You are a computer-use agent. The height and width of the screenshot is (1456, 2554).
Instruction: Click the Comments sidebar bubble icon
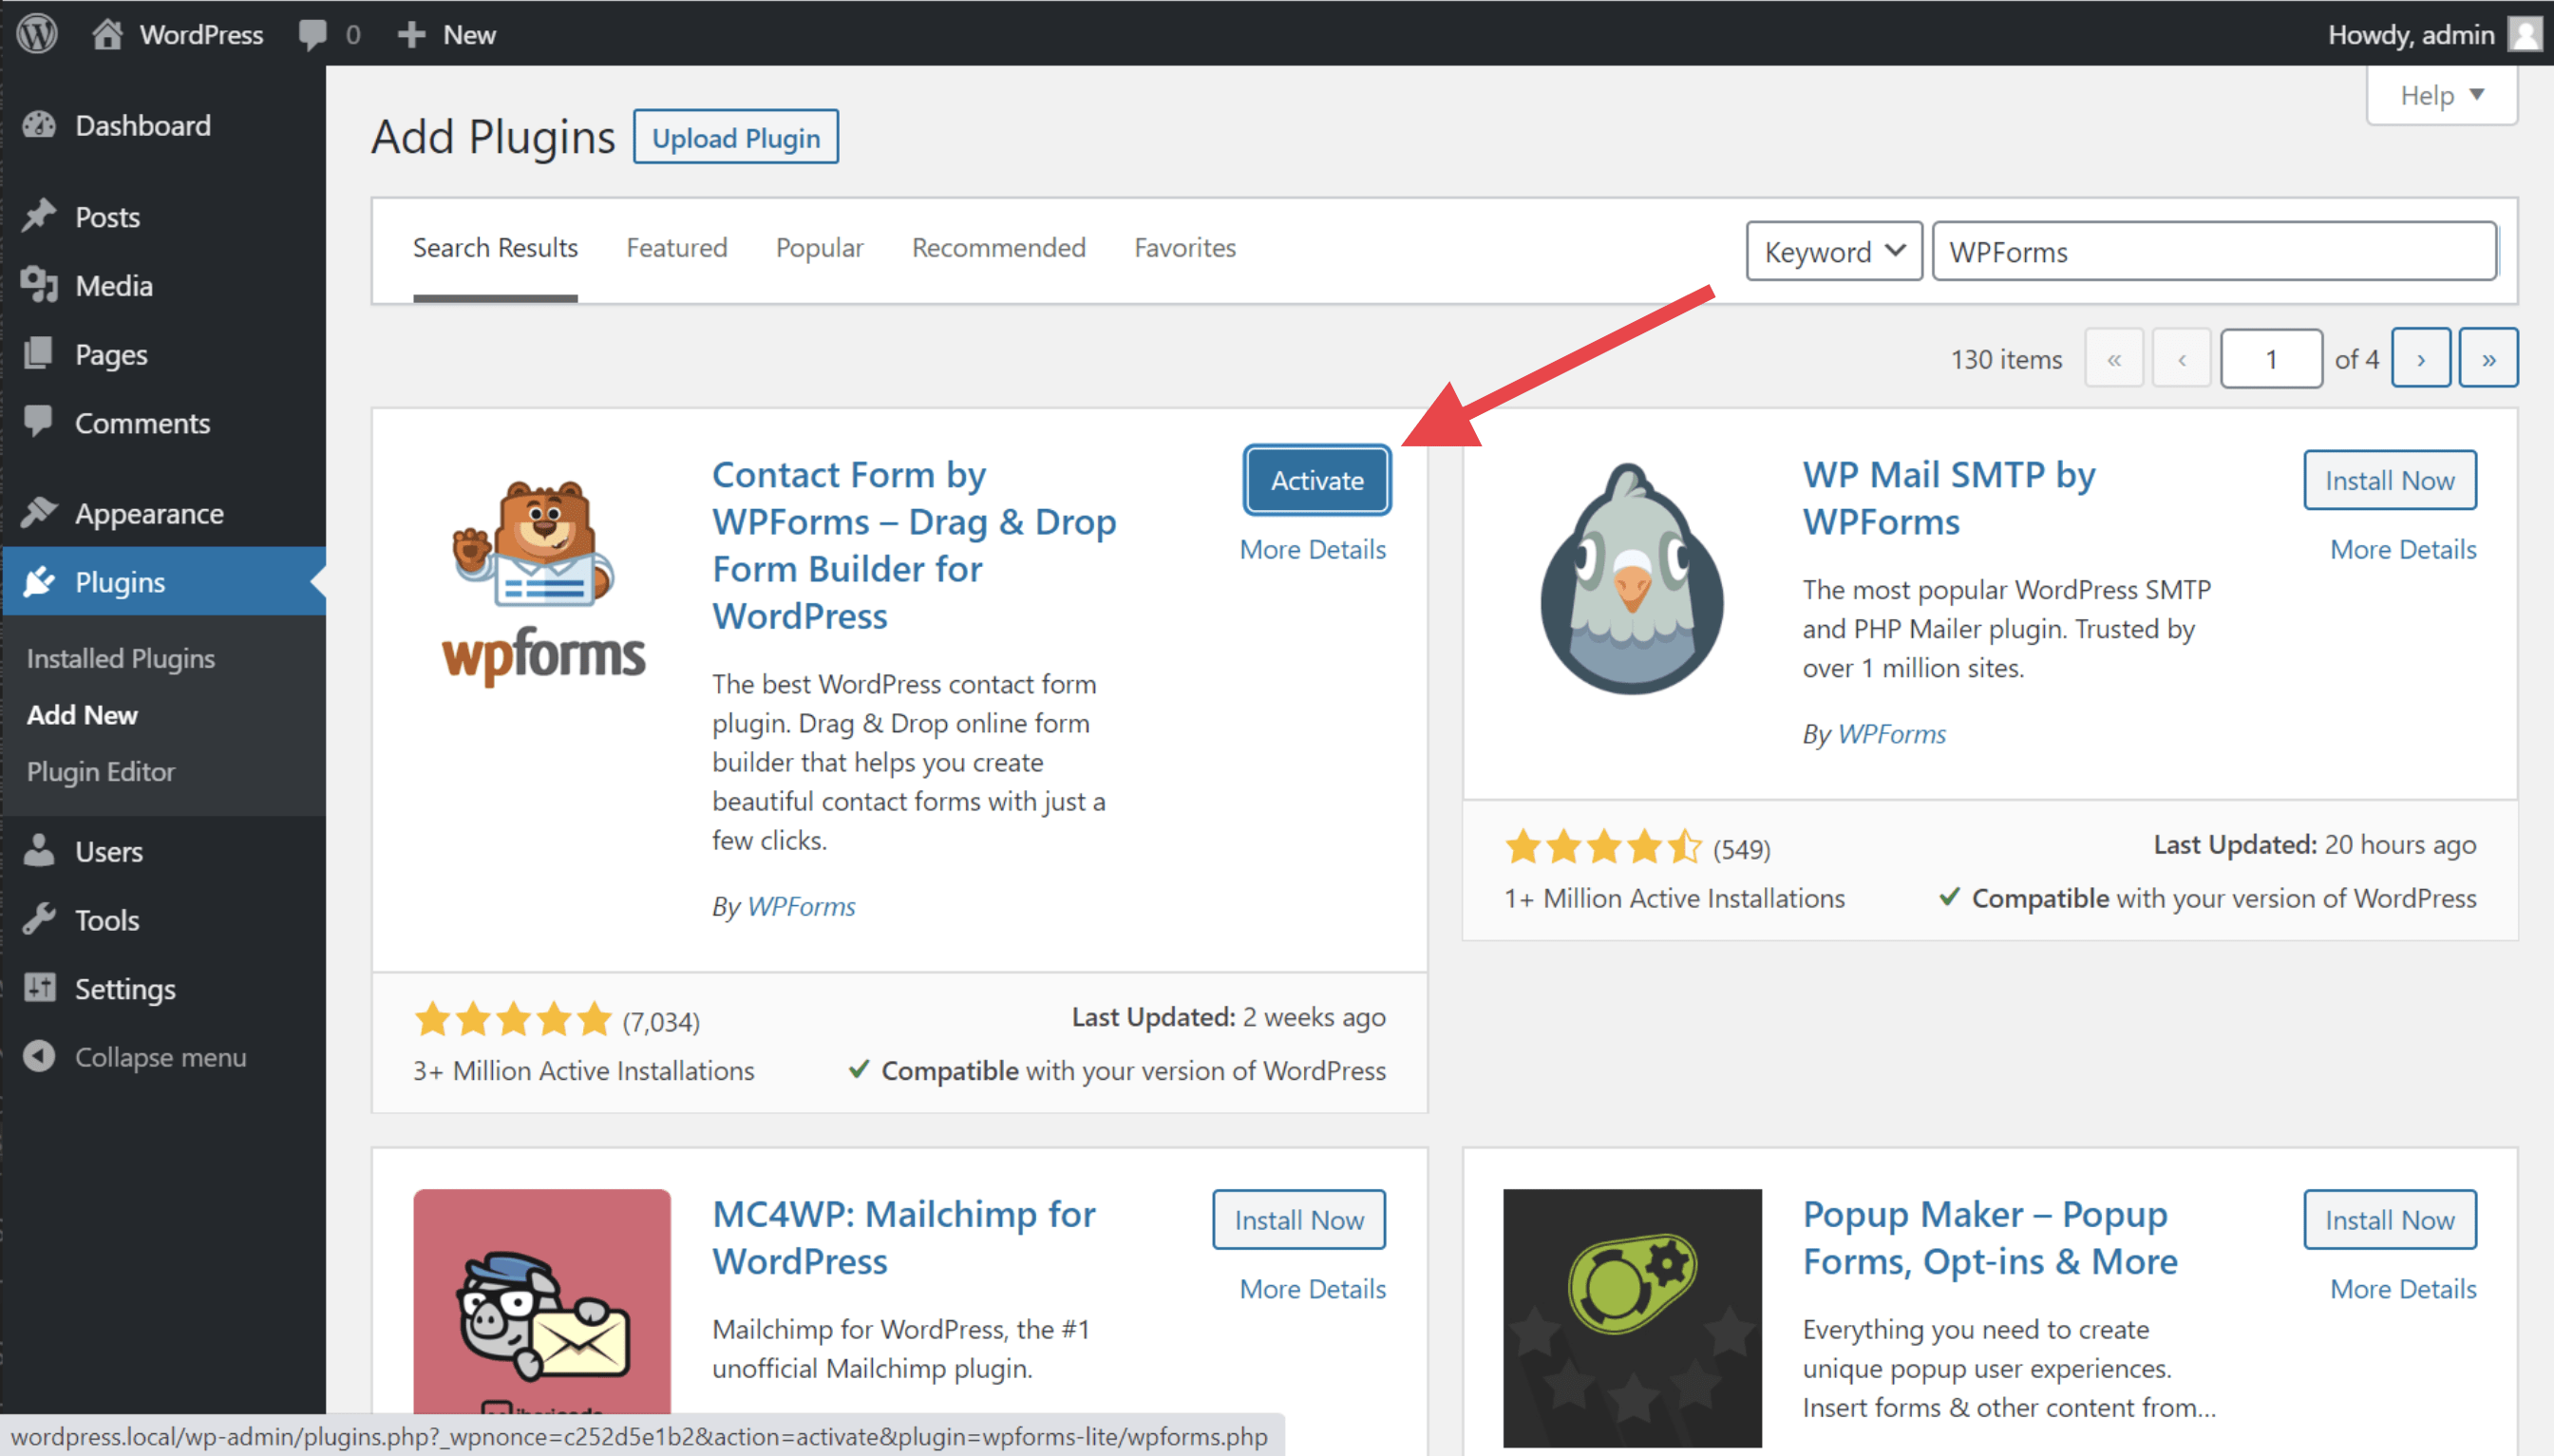coord(39,422)
